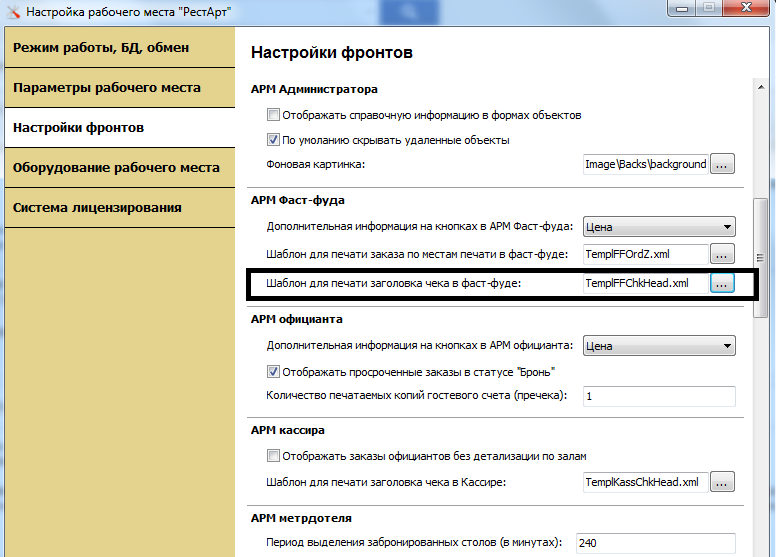Viewport: 776px width, 557px height.
Task: Switch to 'Параметры рабочего места' section
Action: [119, 88]
